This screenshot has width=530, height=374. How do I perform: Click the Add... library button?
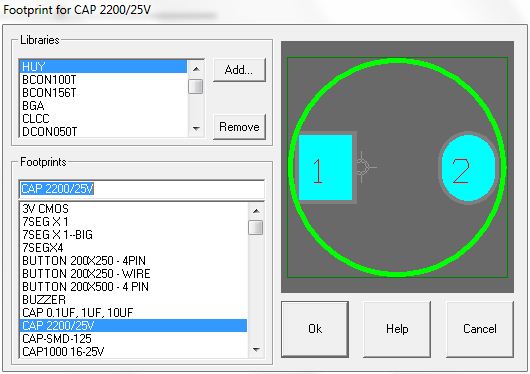click(239, 70)
